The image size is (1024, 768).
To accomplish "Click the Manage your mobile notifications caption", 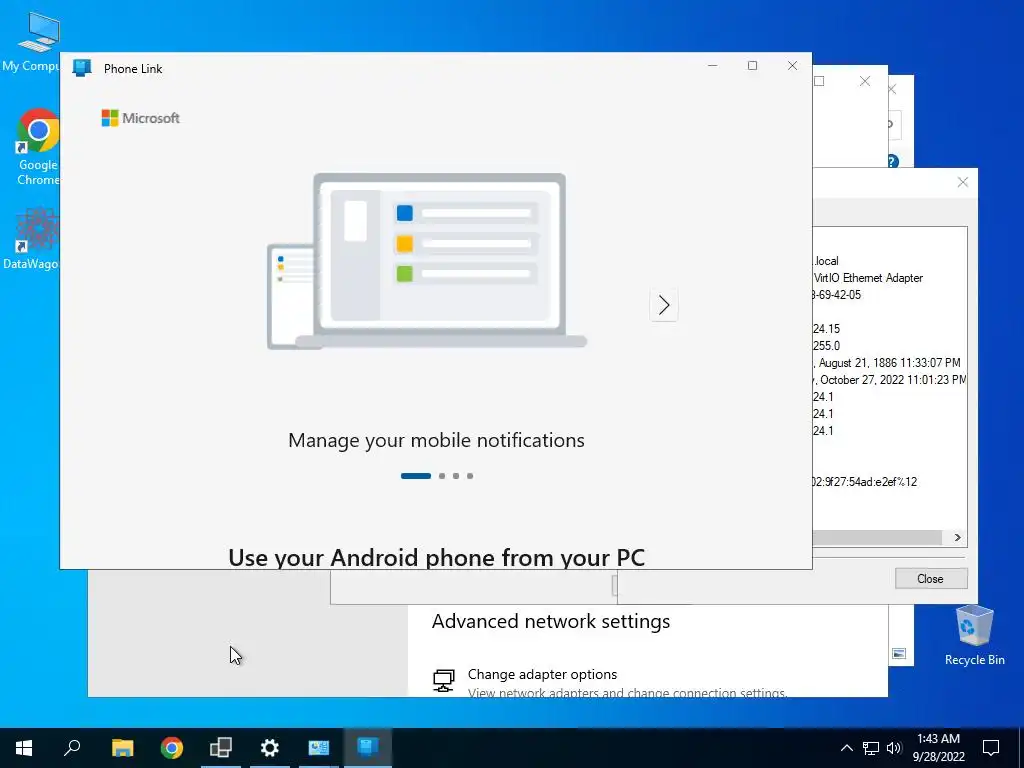I will coord(436,440).
